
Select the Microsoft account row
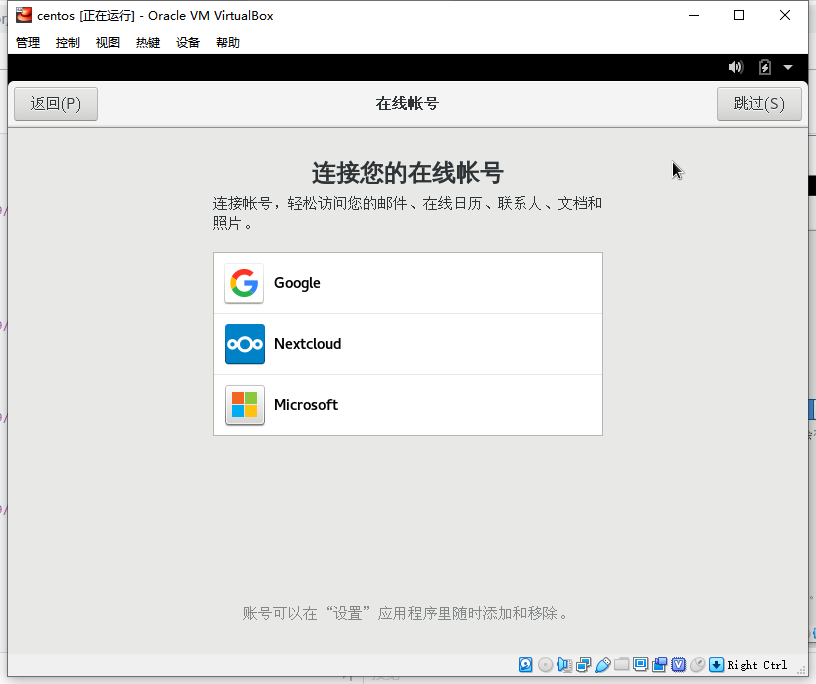pyautogui.click(x=408, y=405)
